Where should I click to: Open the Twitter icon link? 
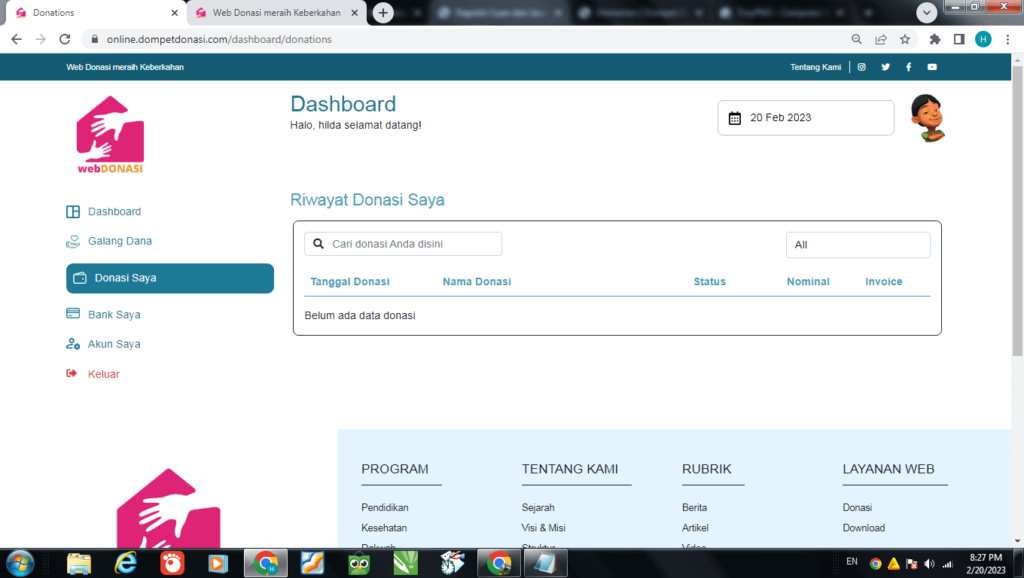coord(885,67)
